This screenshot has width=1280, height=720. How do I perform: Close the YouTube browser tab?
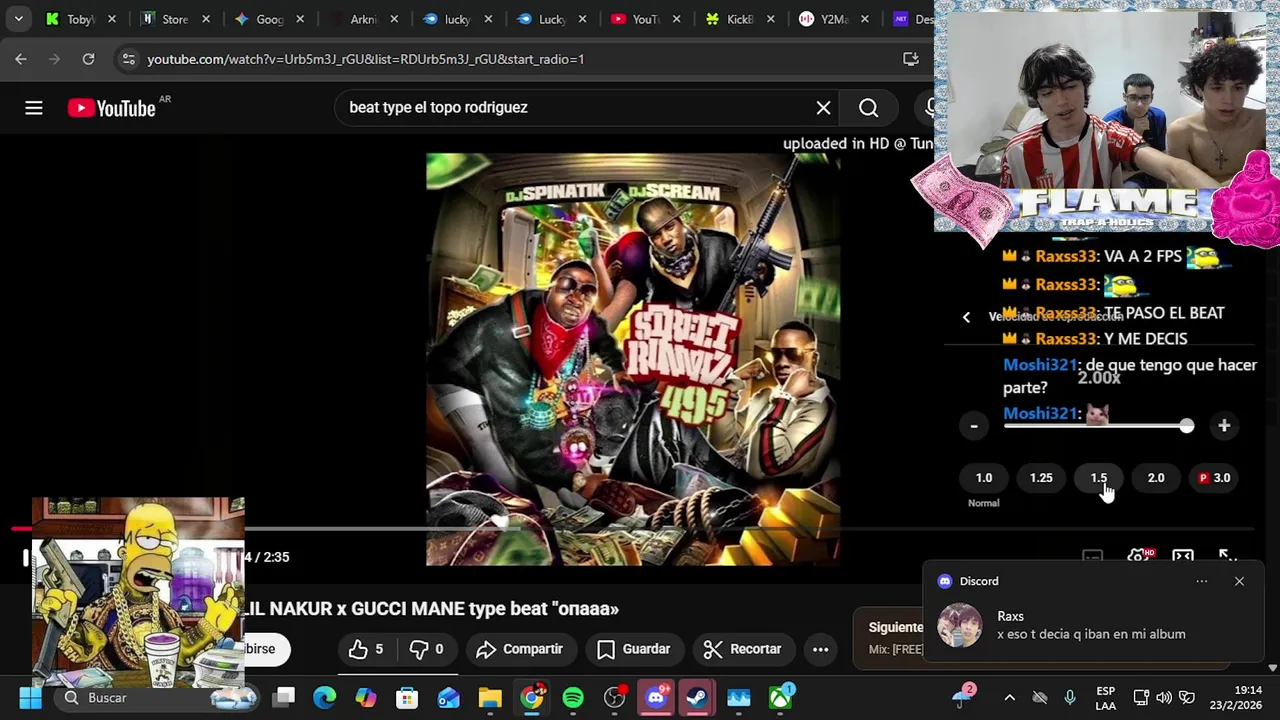coord(676,19)
